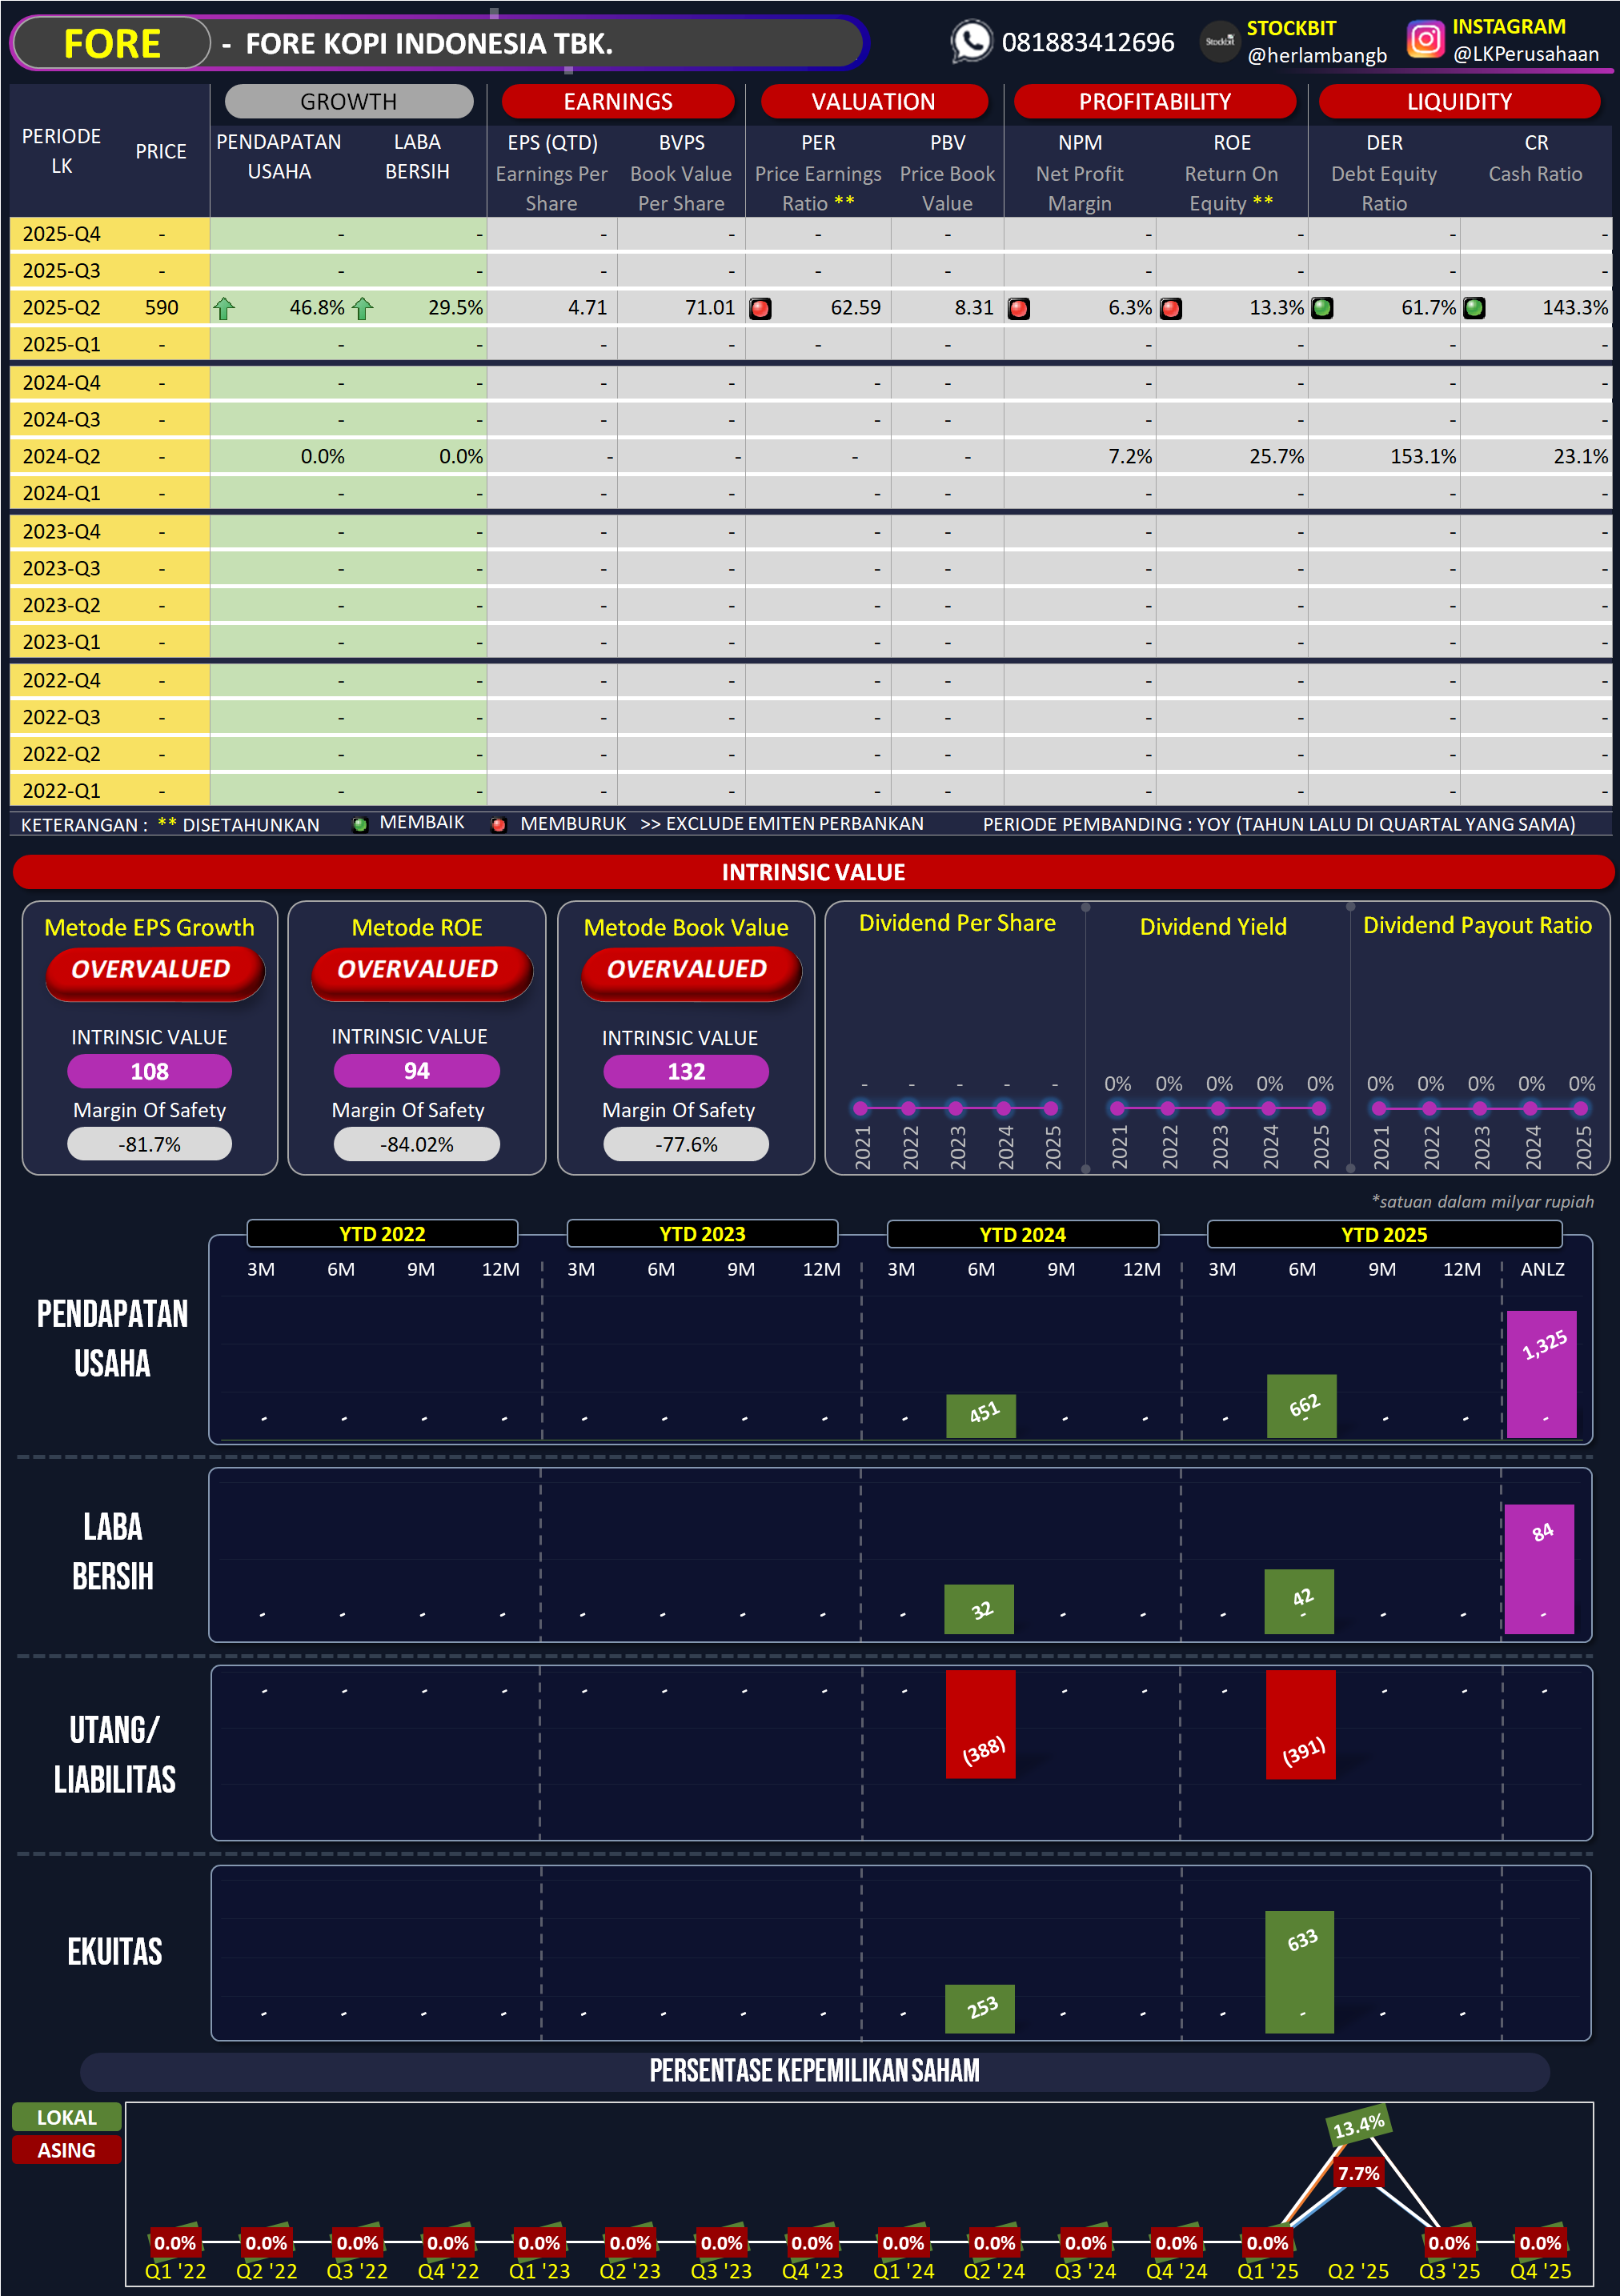Click the Instagram logo icon
1620x2296 pixels.
[x=1425, y=40]
